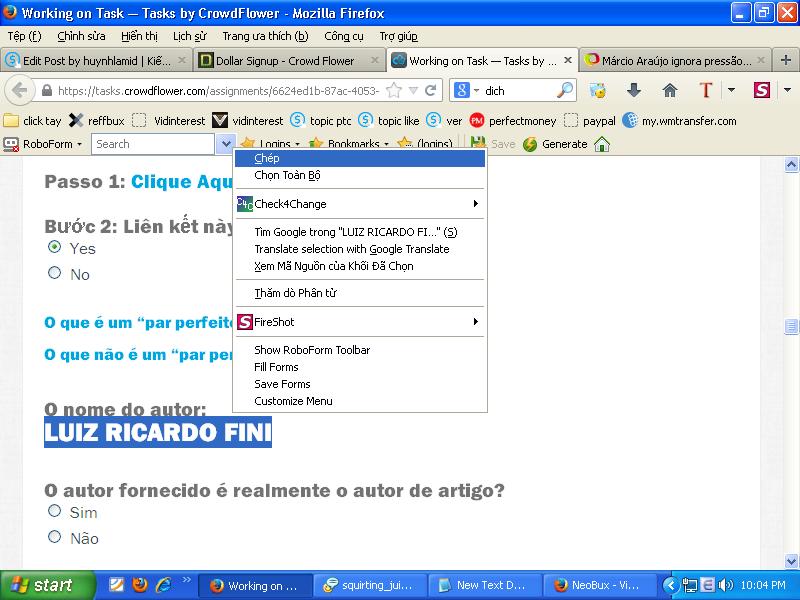Screen dimensions: 800x600
Task: Open dropdown arrow beside FireShot toolbar icon
Action: tap(787, 90)
